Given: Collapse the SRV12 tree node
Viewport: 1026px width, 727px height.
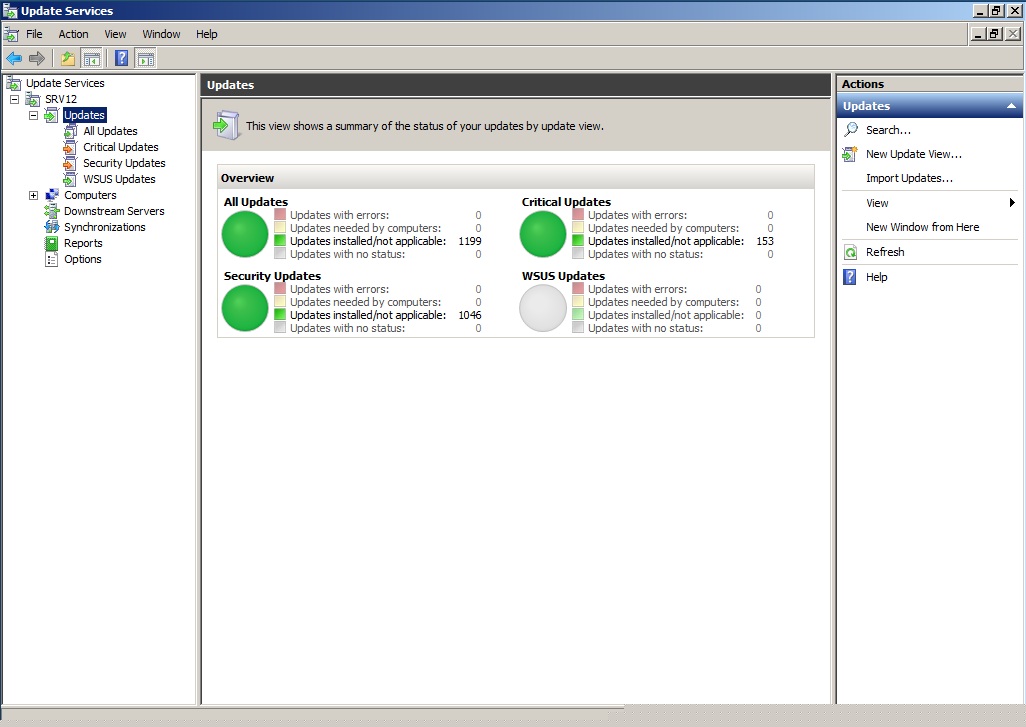Looking at the screenshot, I should 14,99.
